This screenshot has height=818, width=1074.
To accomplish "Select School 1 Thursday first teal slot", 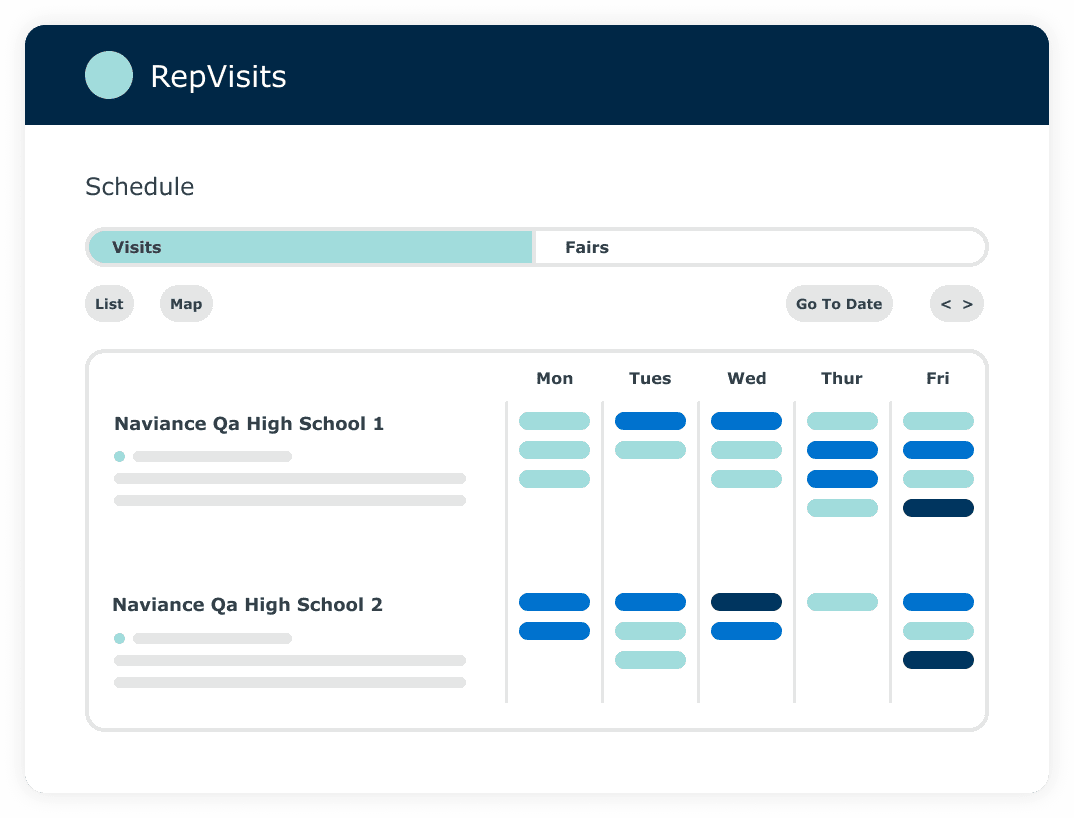I will (x=842, y=421).
